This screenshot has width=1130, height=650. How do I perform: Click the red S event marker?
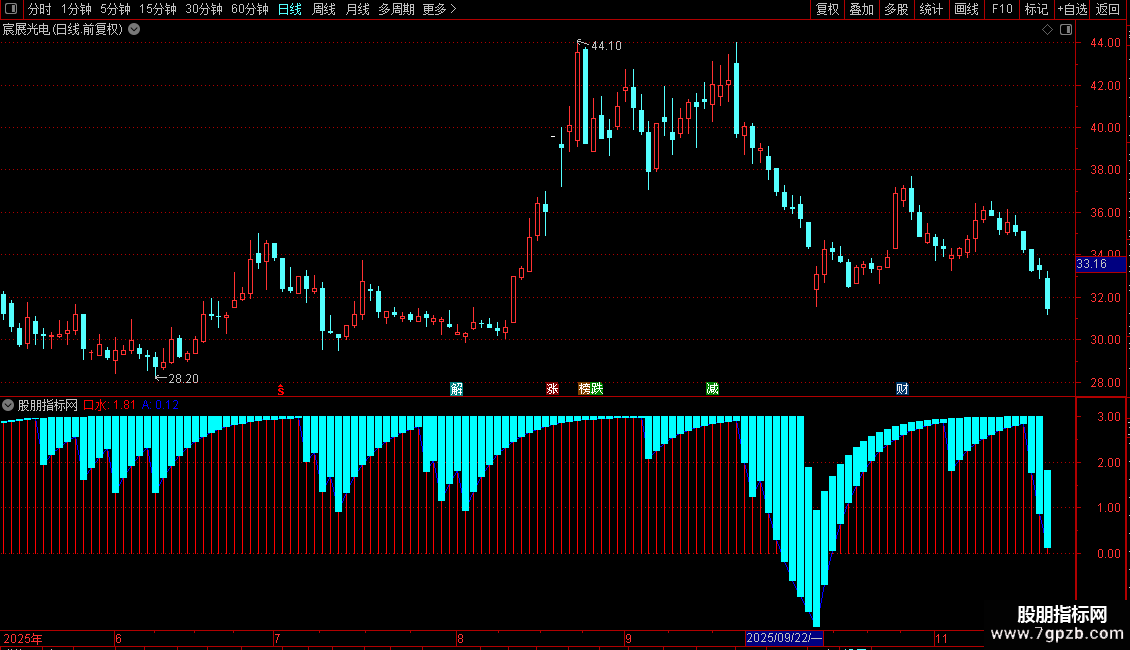tap(281, 390)
